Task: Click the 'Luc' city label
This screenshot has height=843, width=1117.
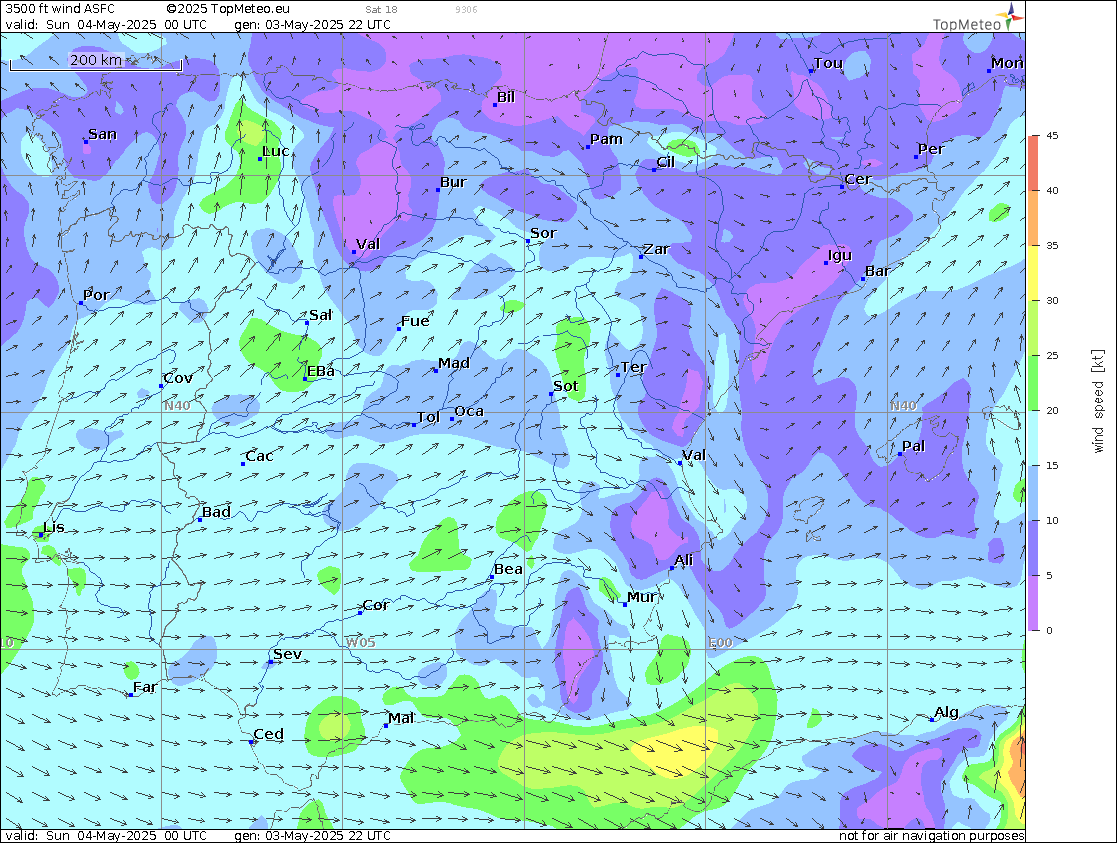Action: (x=276, y=151)
